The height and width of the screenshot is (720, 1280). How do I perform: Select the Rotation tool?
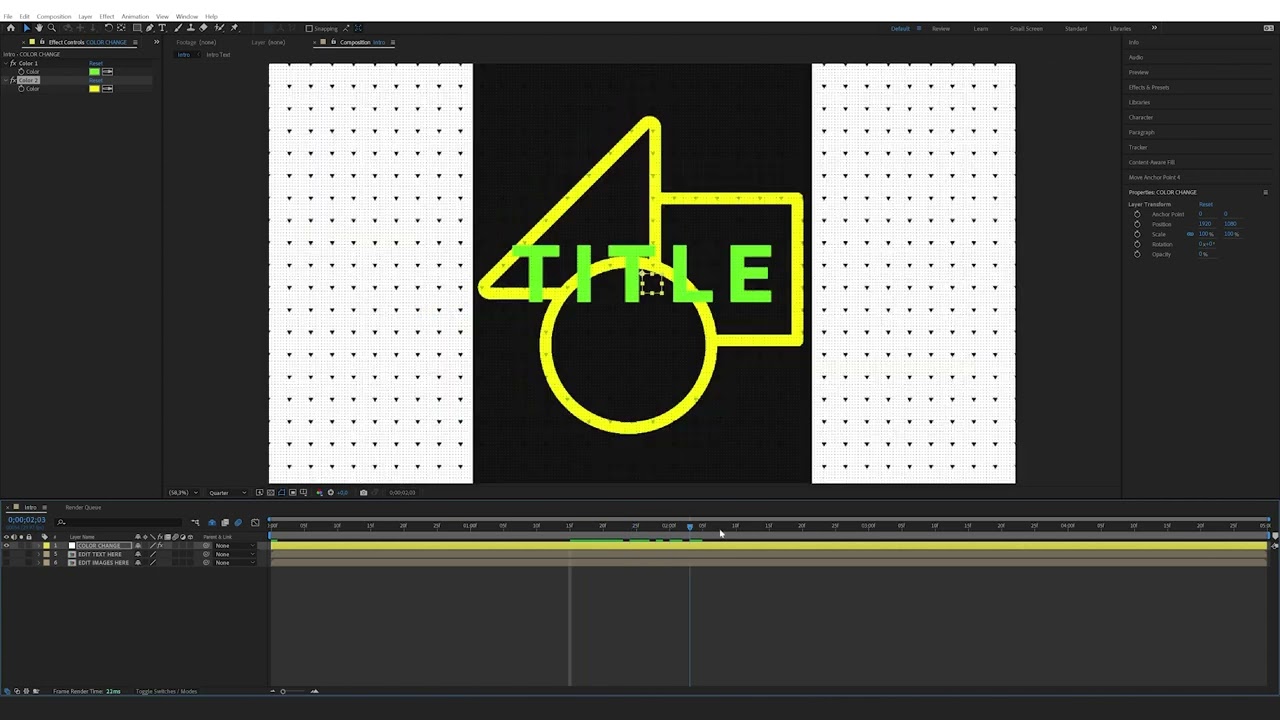(108, 28)
